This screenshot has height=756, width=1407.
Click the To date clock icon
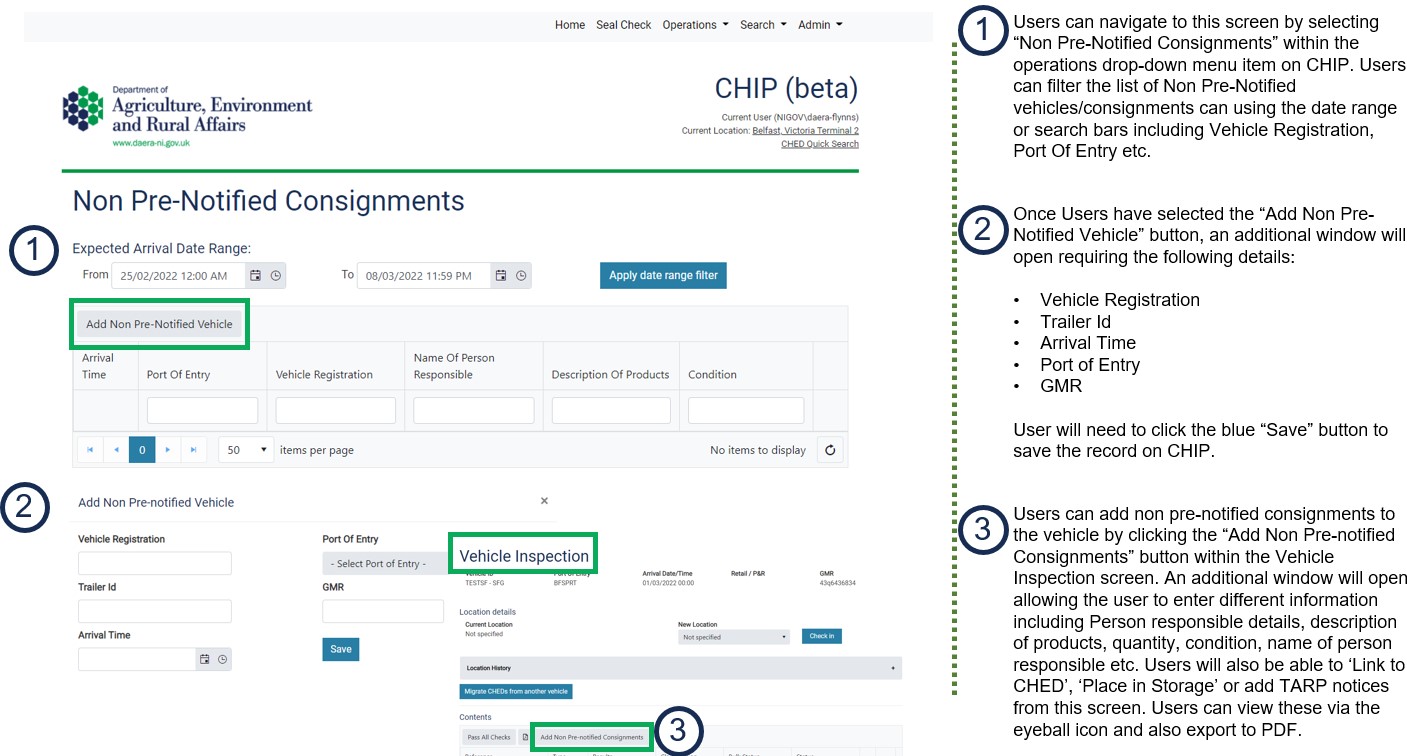pos(521,276)
